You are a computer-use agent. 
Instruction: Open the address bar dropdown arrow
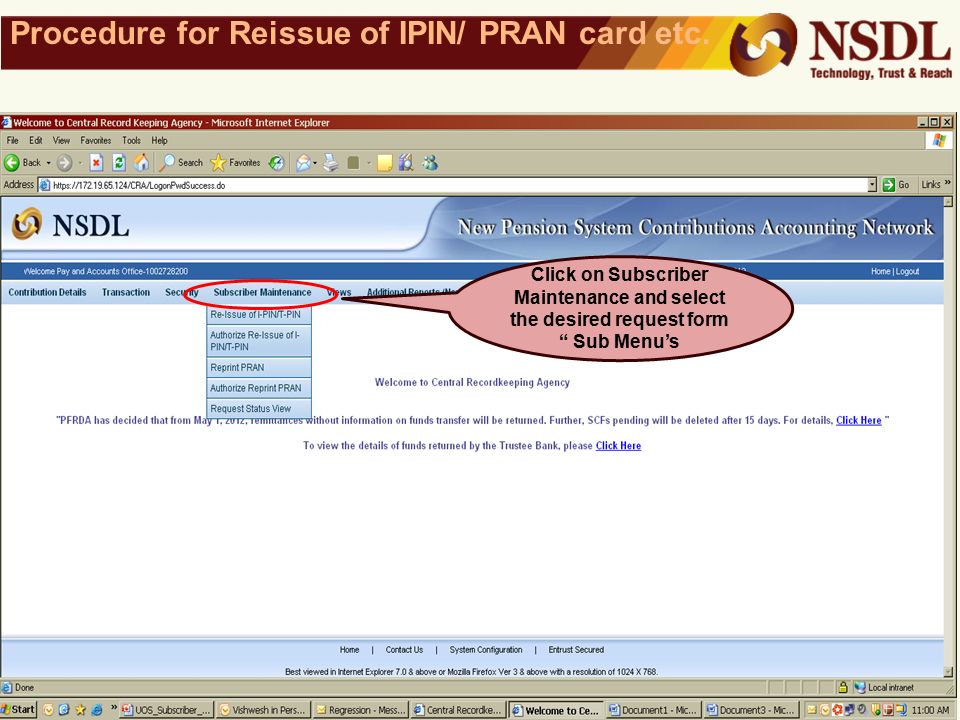(872, 185)
